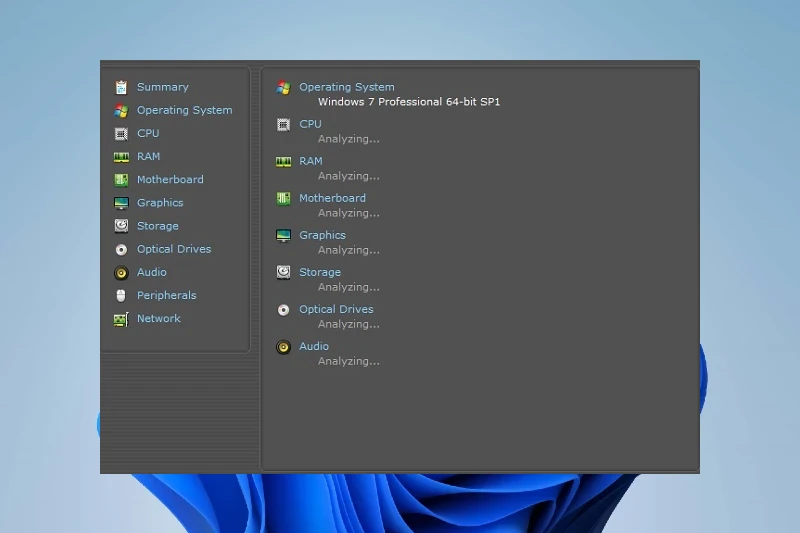Click the Storage hard drive icon in sidebar

[121, 226]
